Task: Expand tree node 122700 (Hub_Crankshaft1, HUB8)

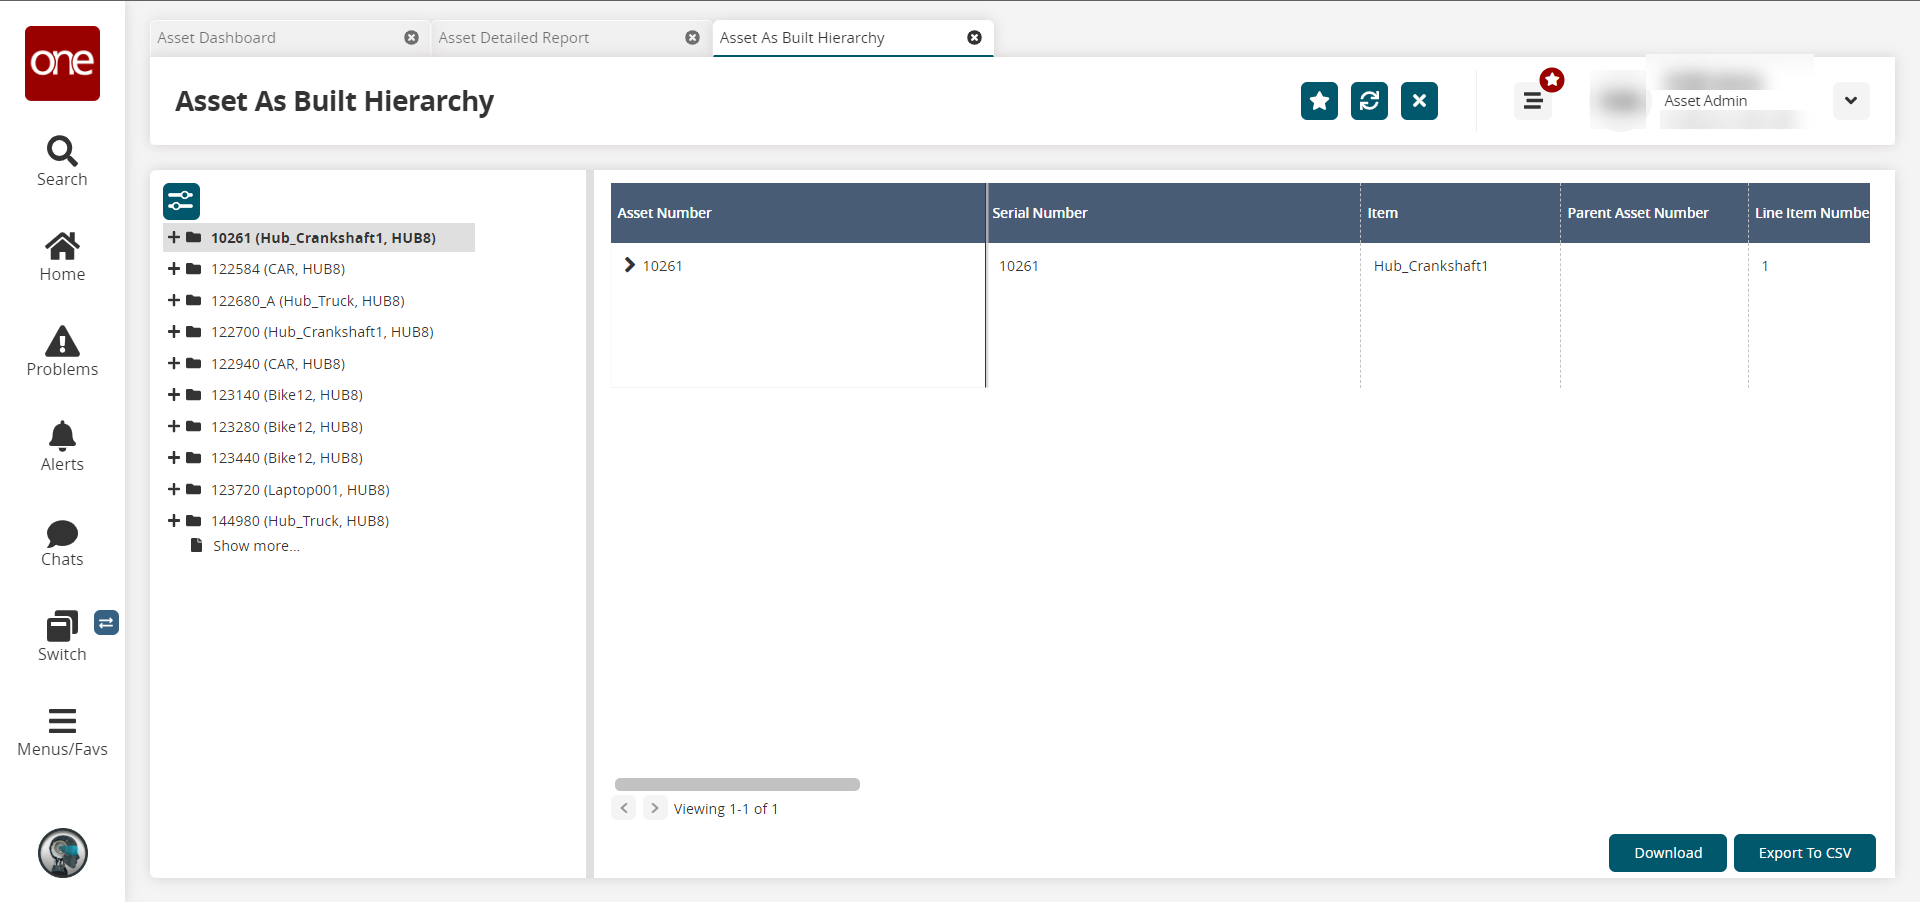Action: click(x=174, y=332)
